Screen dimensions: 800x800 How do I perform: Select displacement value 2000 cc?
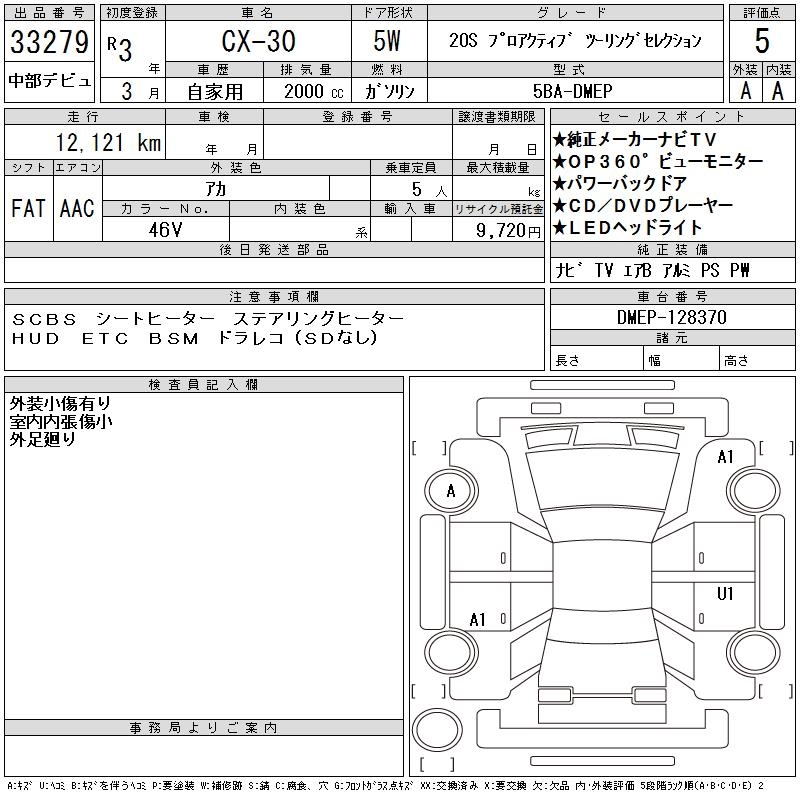(314, 91)
